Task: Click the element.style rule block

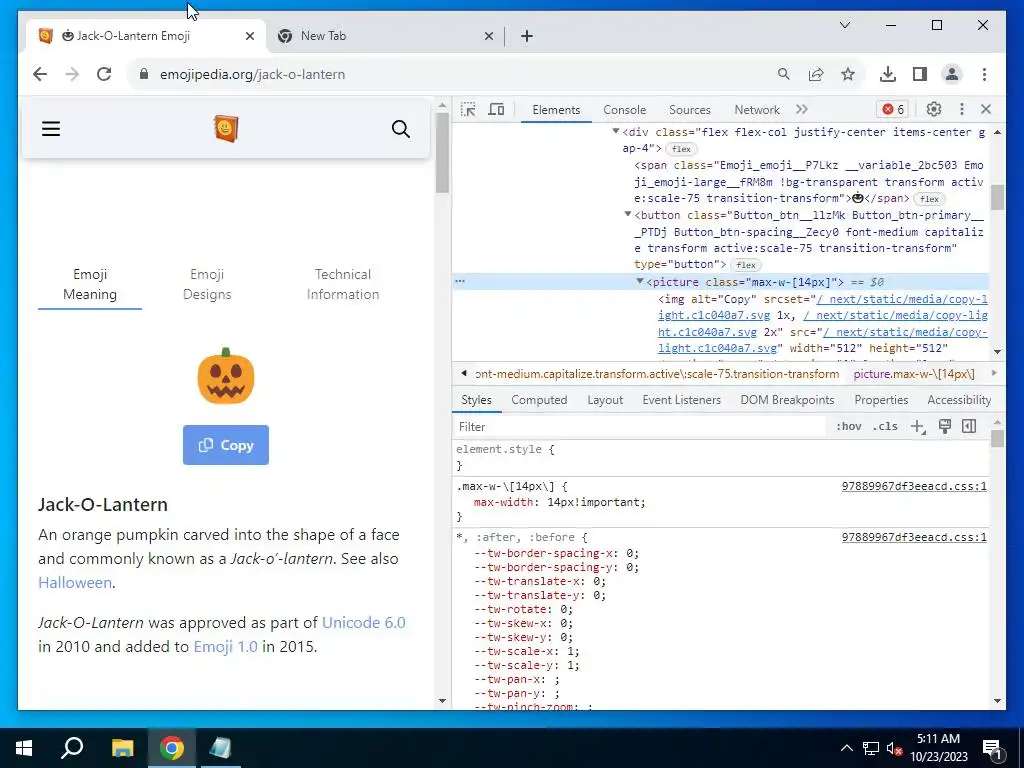Action: (x=720, y=457)
